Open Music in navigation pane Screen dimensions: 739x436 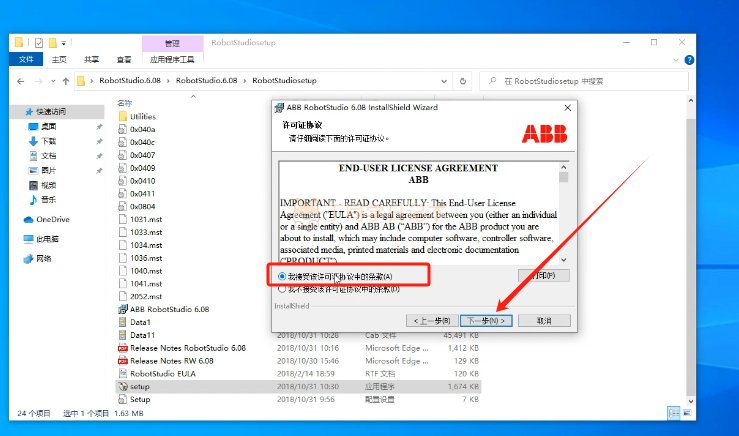49,200
